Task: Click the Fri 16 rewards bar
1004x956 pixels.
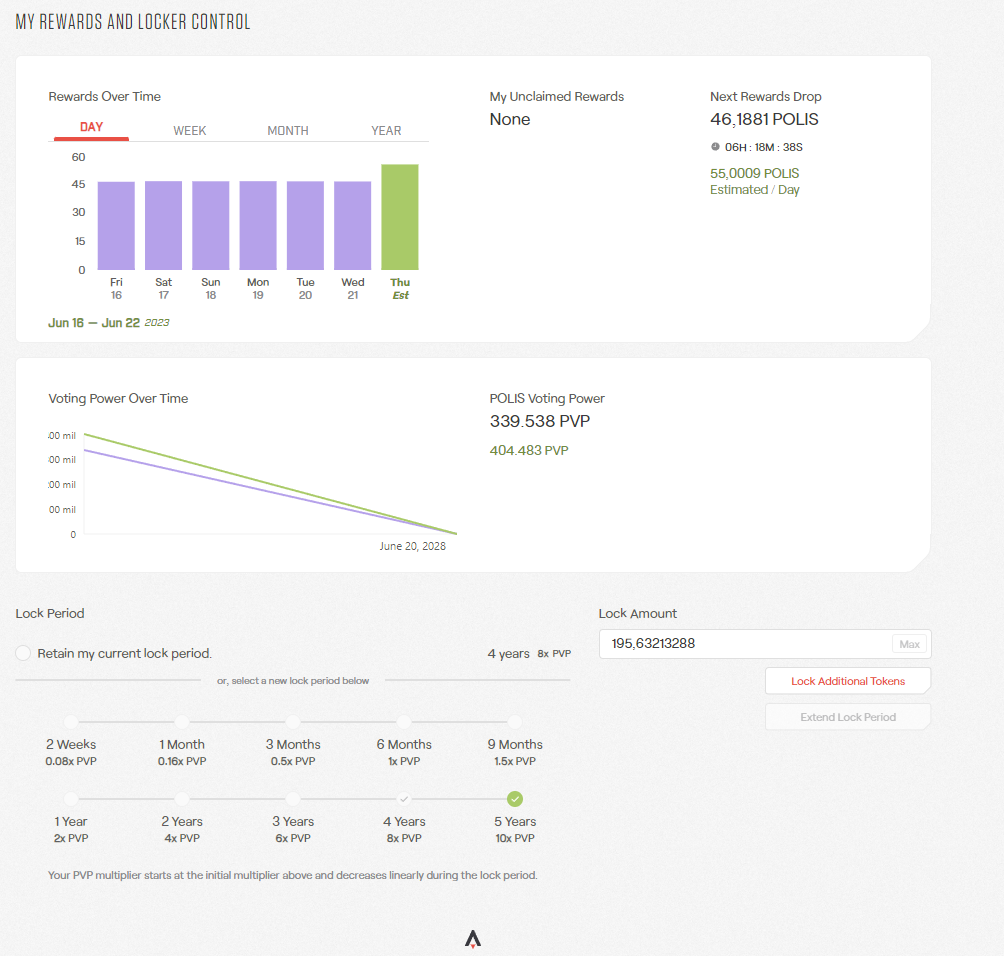Action: [116, 225]
